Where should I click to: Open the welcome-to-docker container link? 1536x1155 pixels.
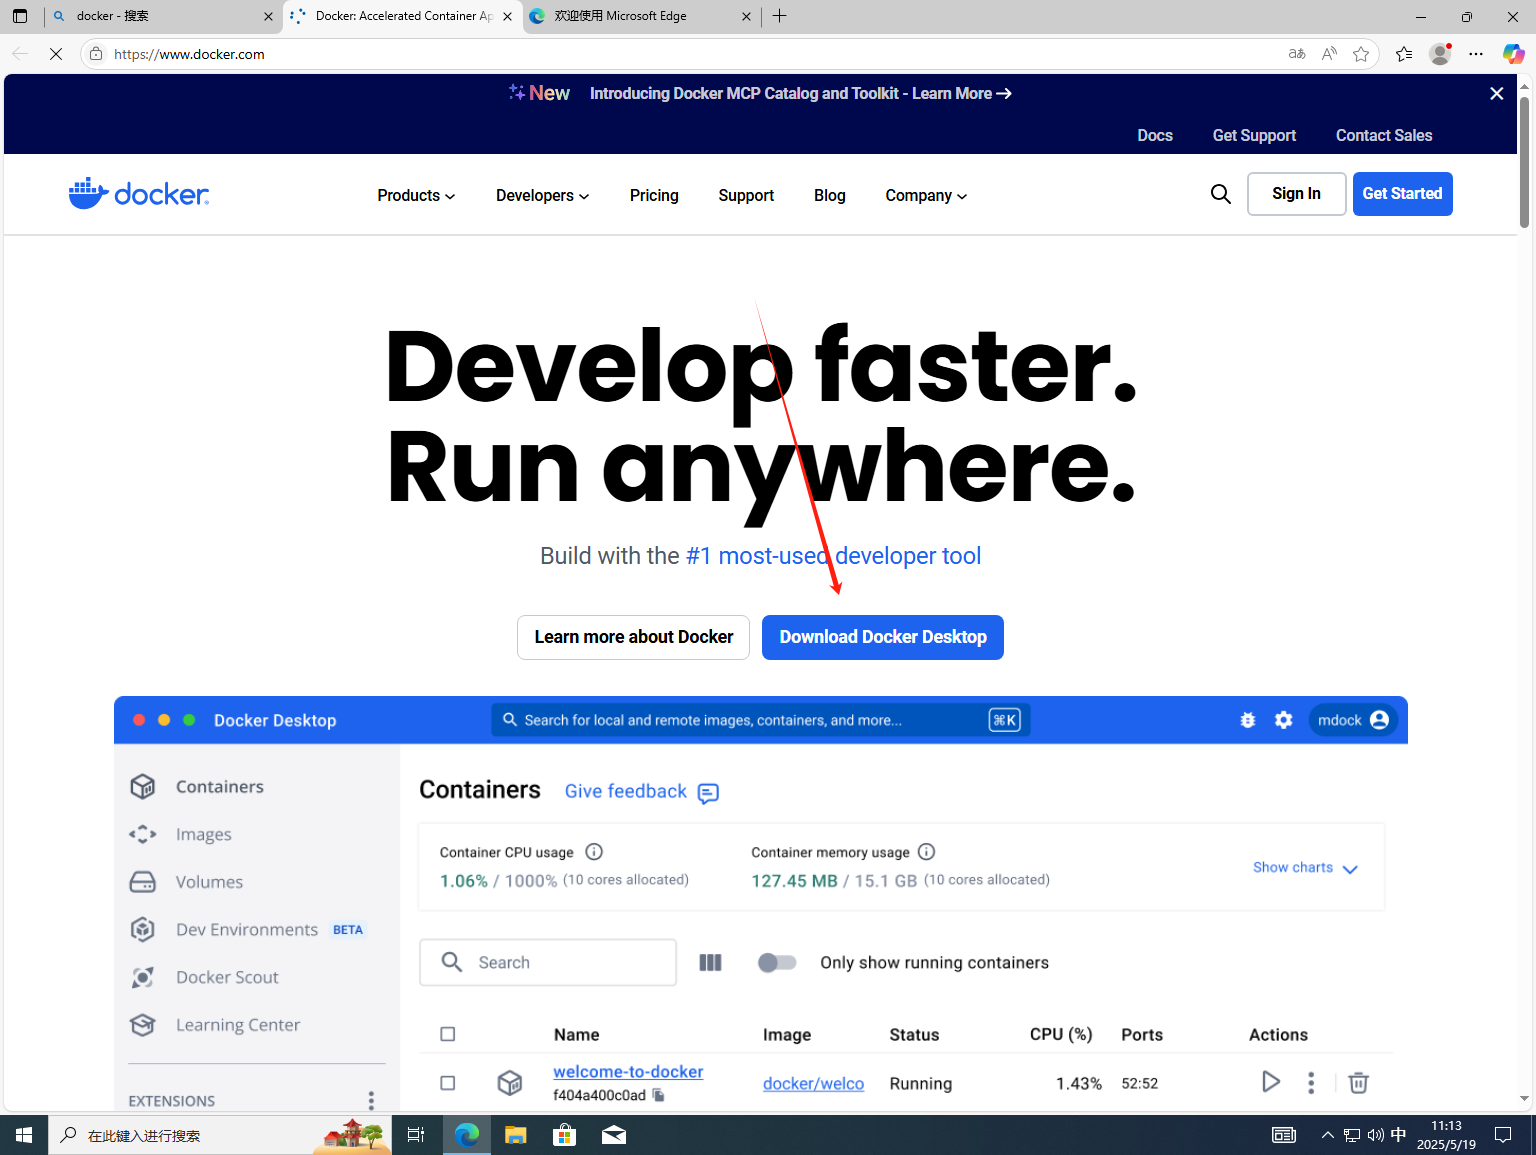(628, 1071)
